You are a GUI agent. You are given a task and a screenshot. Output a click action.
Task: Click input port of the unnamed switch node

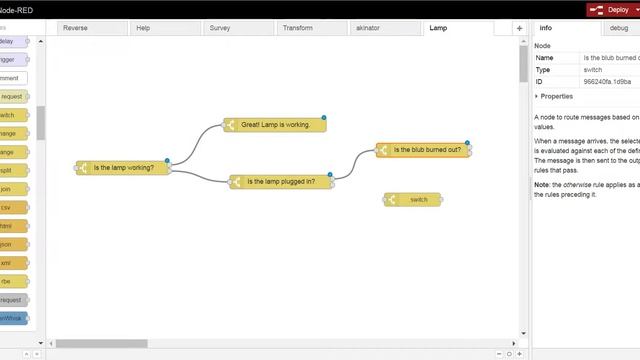(x=384, y=200)
